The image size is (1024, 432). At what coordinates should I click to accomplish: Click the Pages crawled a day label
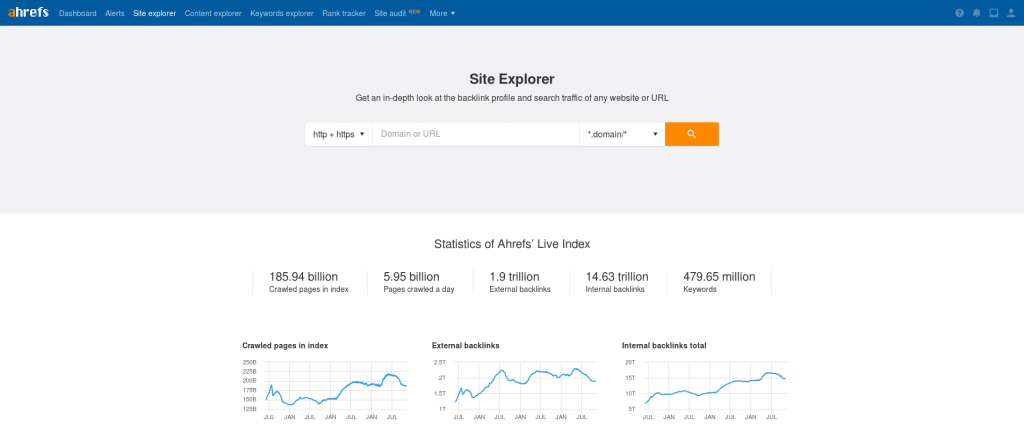[419, 289]
